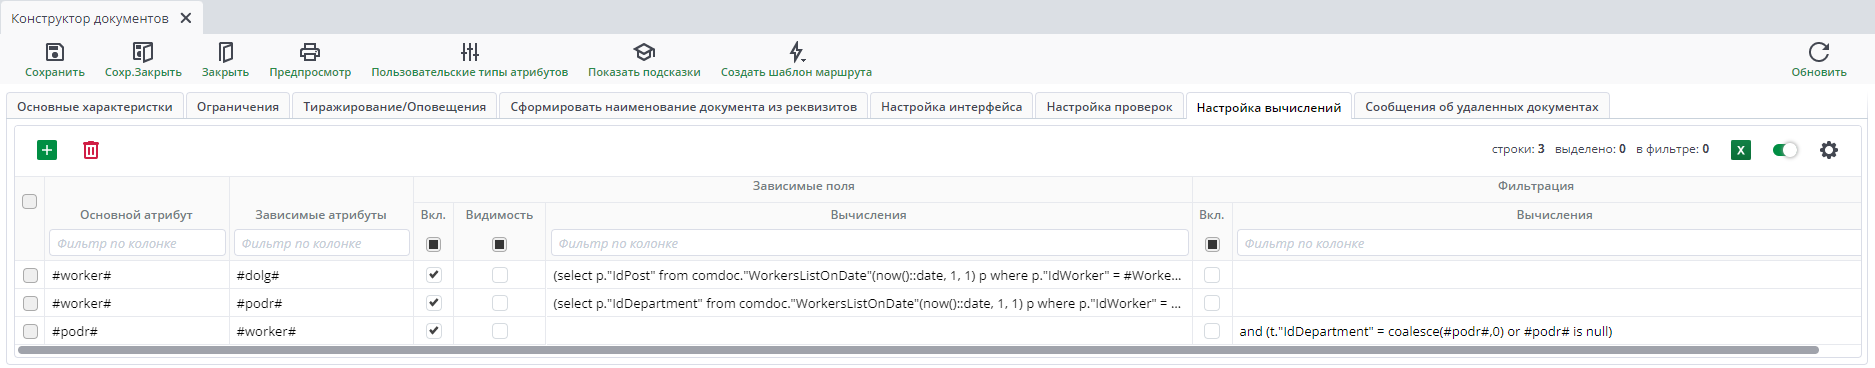Screen dimensions: 1875x368
Task: Click Основной атрибут column filter field
Action: coord(137,243)
